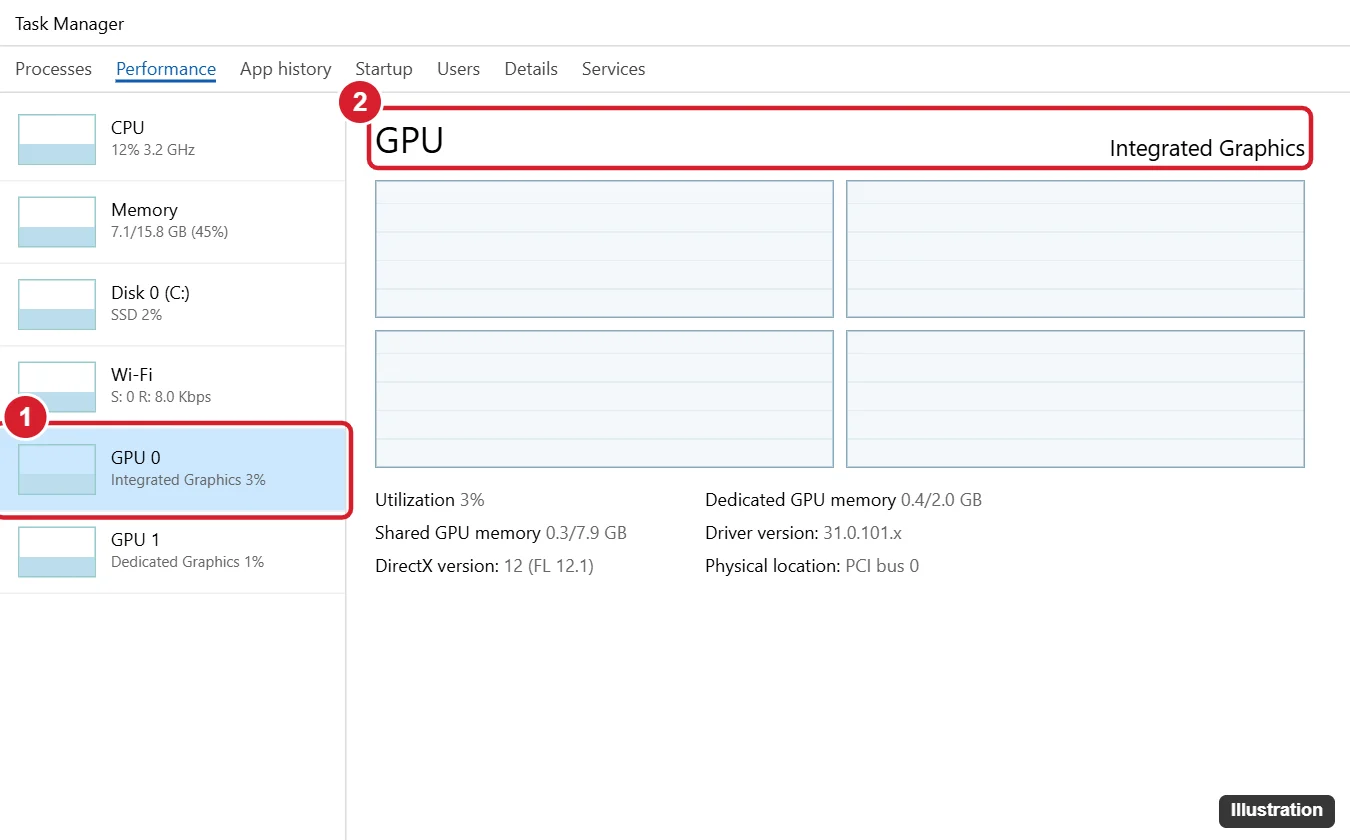Select Disk 0 (C:) entry
Screen dimensions: 1350x840
pos(172,304)
